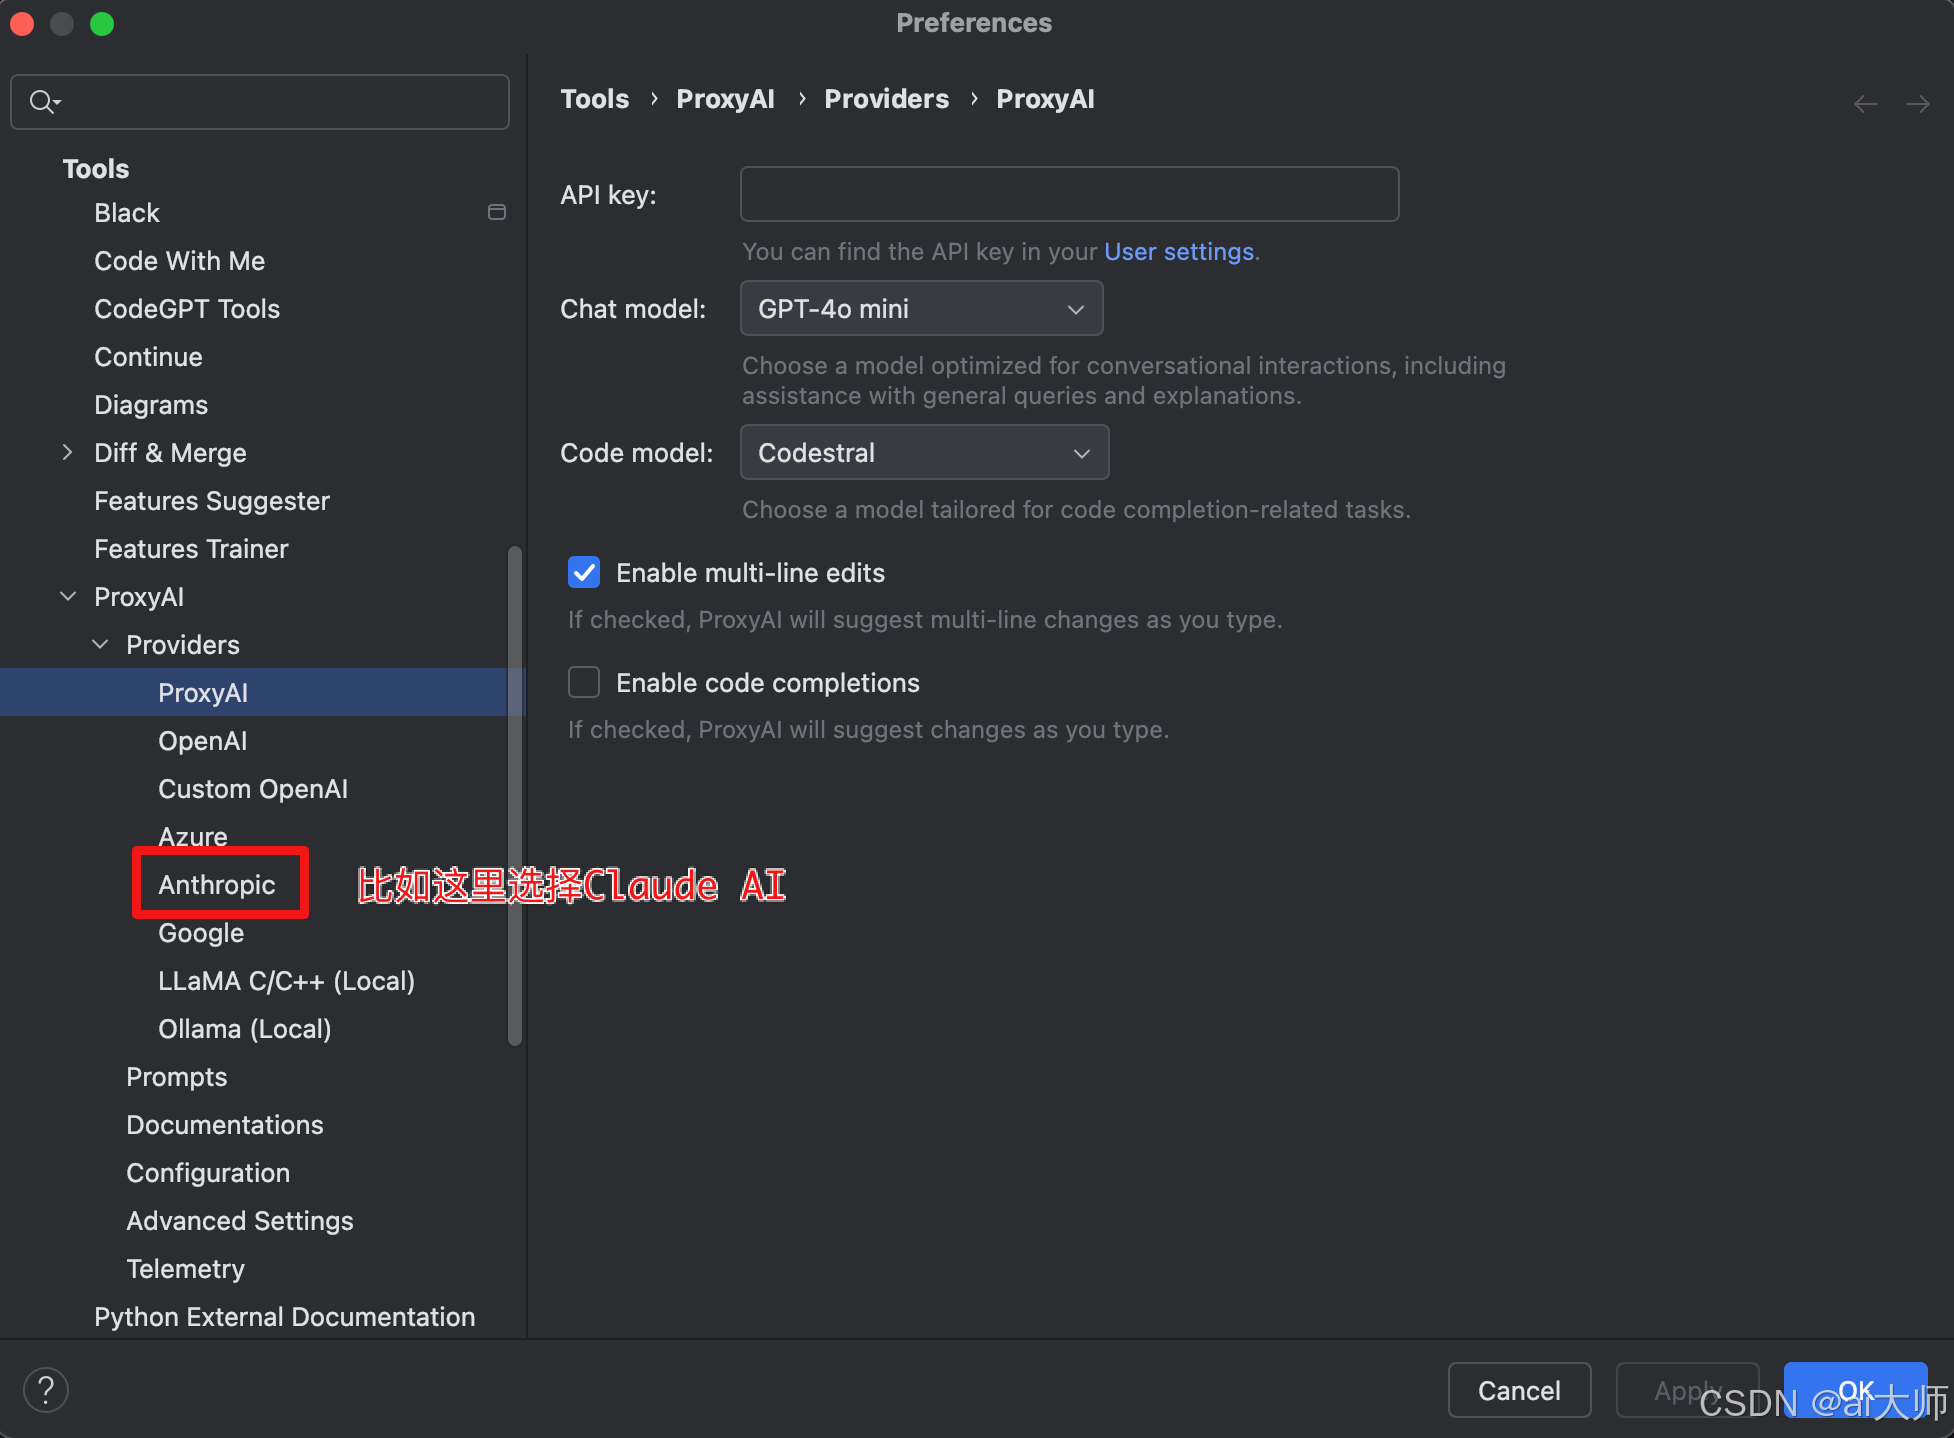Screen dimensions: 1954x1438
Task: Open the Chat model dropdown
Action: (x=921, y=309)
